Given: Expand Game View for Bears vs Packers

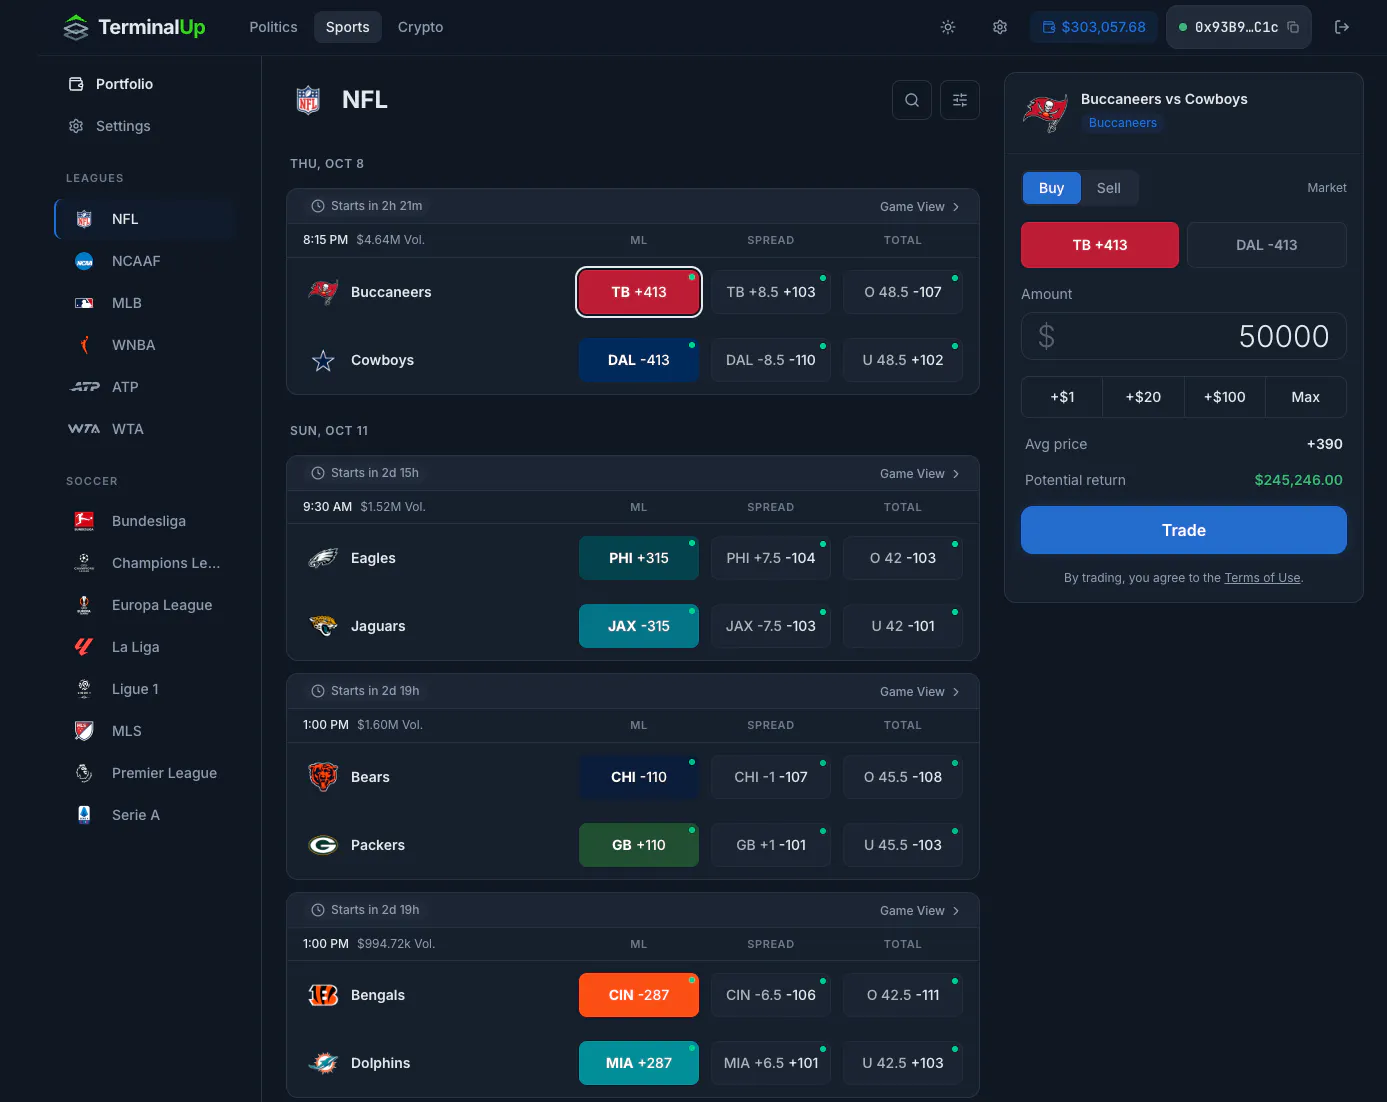Looking at the screenshot, I should 920,692.
